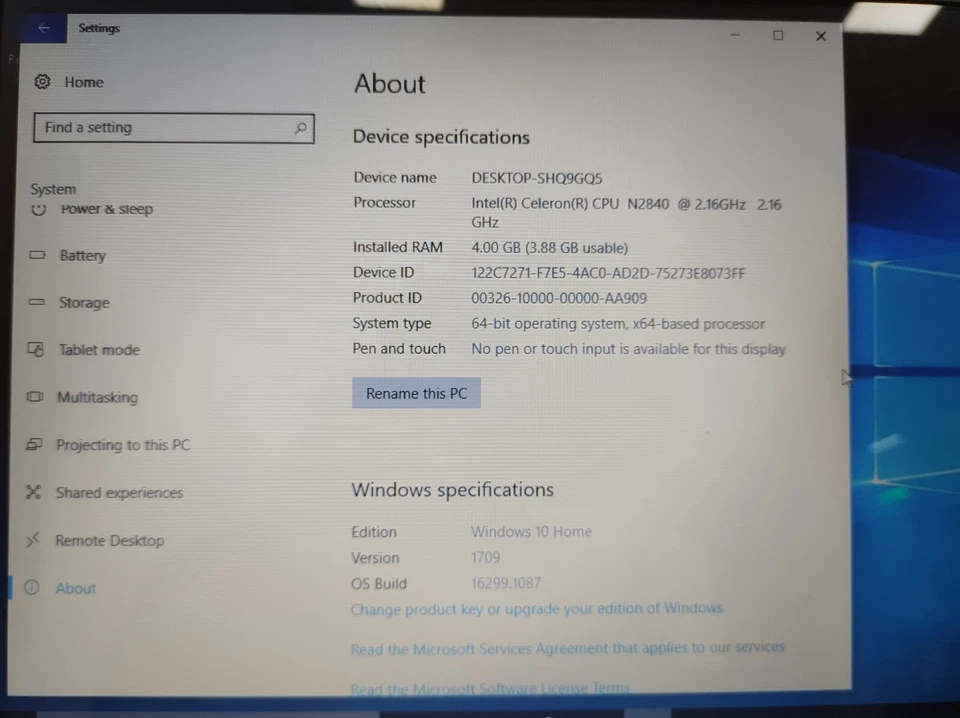The image size is (960, 718).
Task: Open the Change product key link
Action: pyautogui.click(x=537, y=608)
